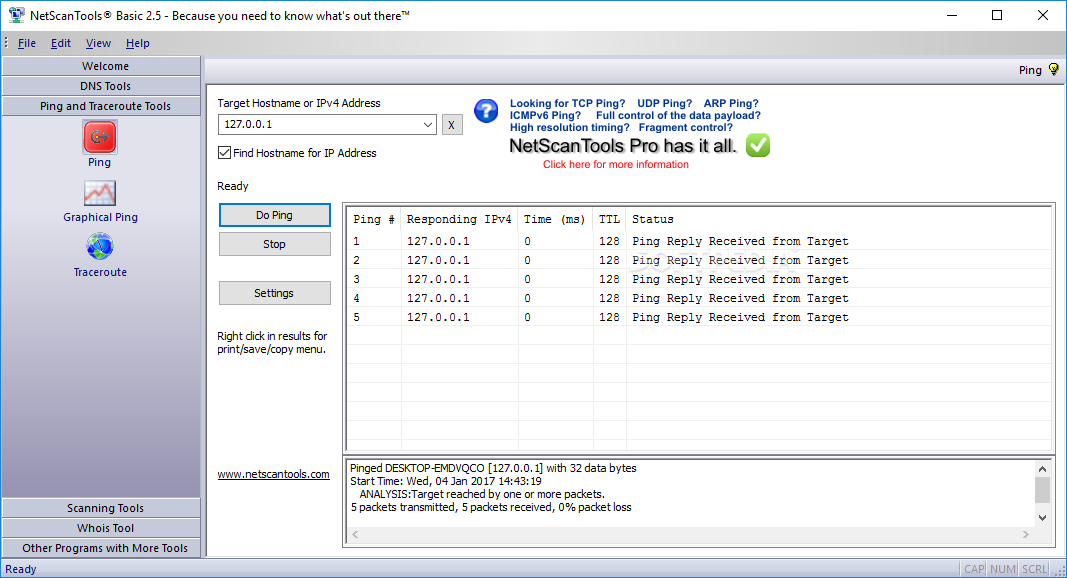The width and height of the screenshot is (1067, 578).
Task: Open the File menu
Action: pos(27,43)
